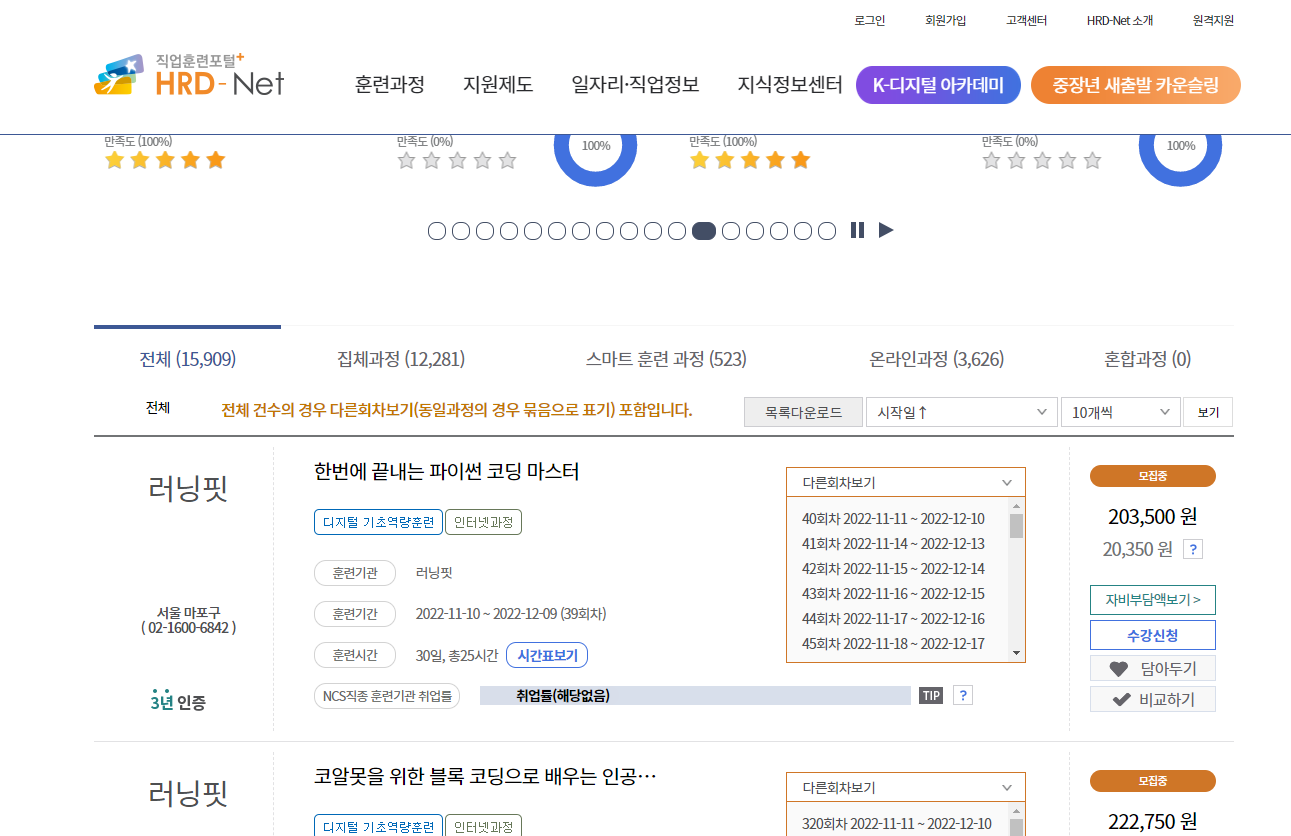The height and width of the screenshot is (836, 1291).
Task: Add the course with 비교하기 check button
Action: click(1153, 699)
